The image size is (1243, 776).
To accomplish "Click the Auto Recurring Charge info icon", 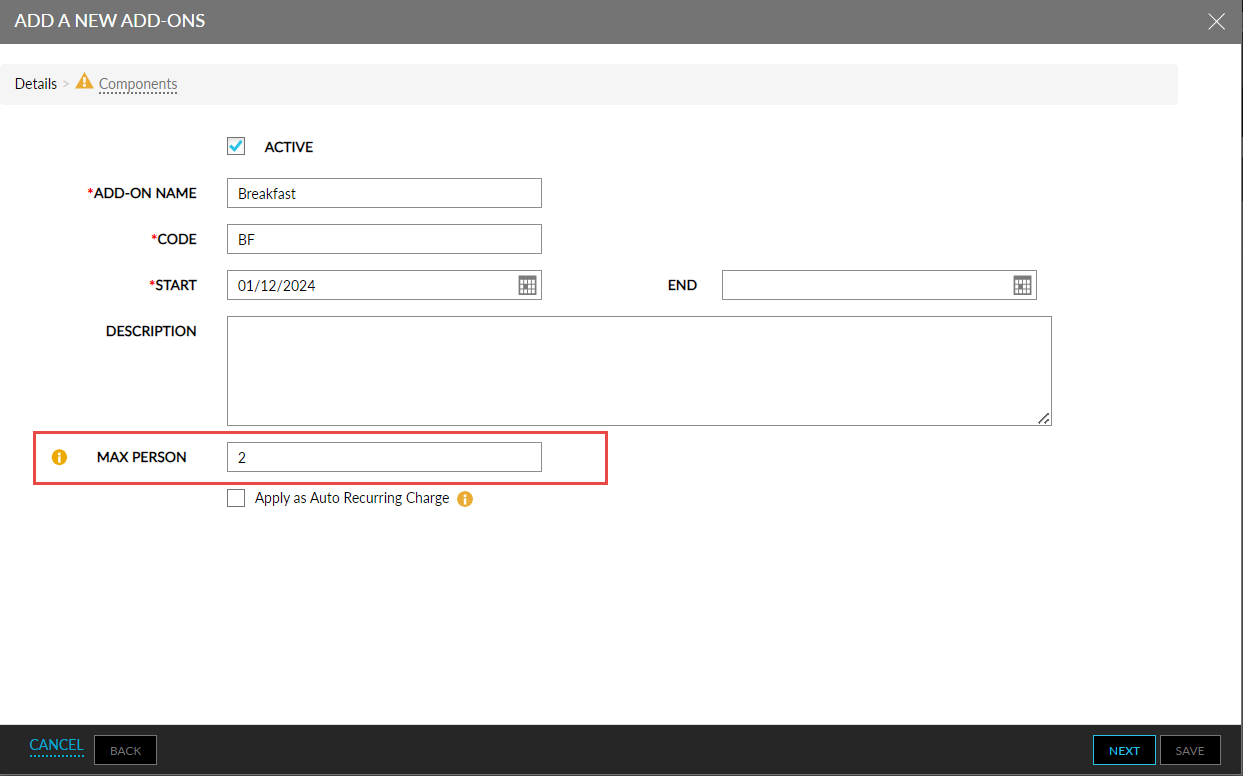I will coord(465,499).
